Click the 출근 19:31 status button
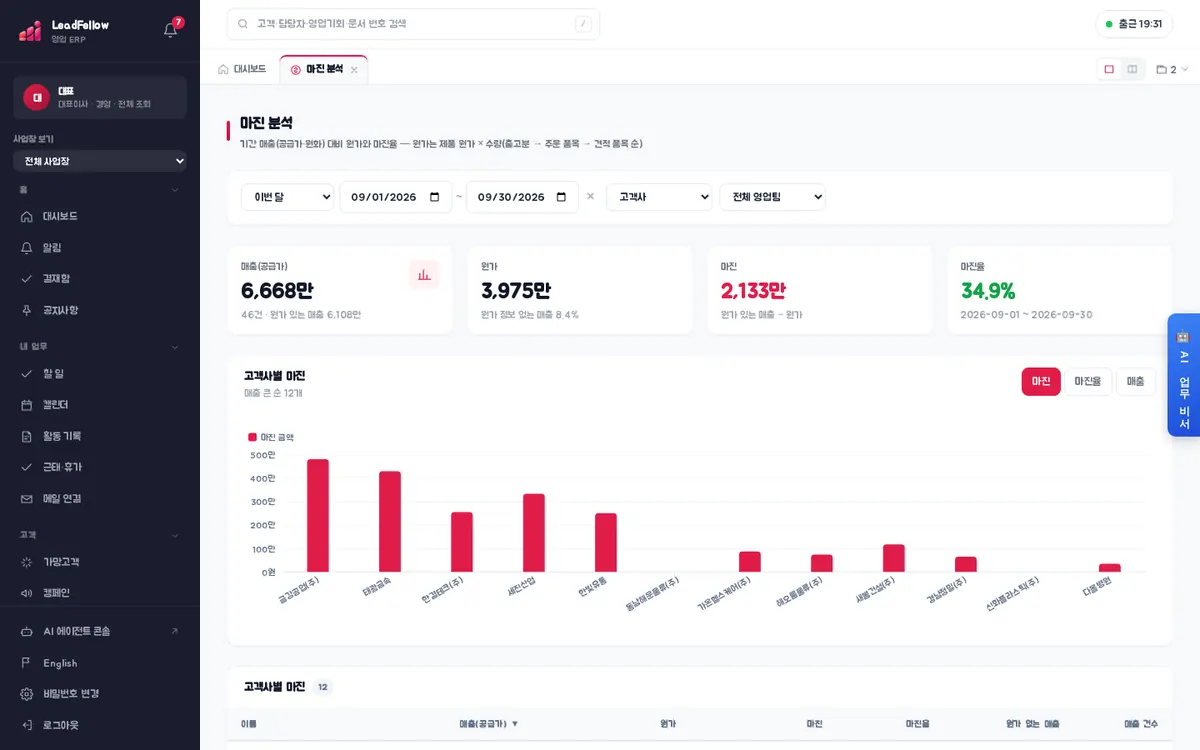The width and height of the screenshot is (1200, 750). (x=1134, y=24)
